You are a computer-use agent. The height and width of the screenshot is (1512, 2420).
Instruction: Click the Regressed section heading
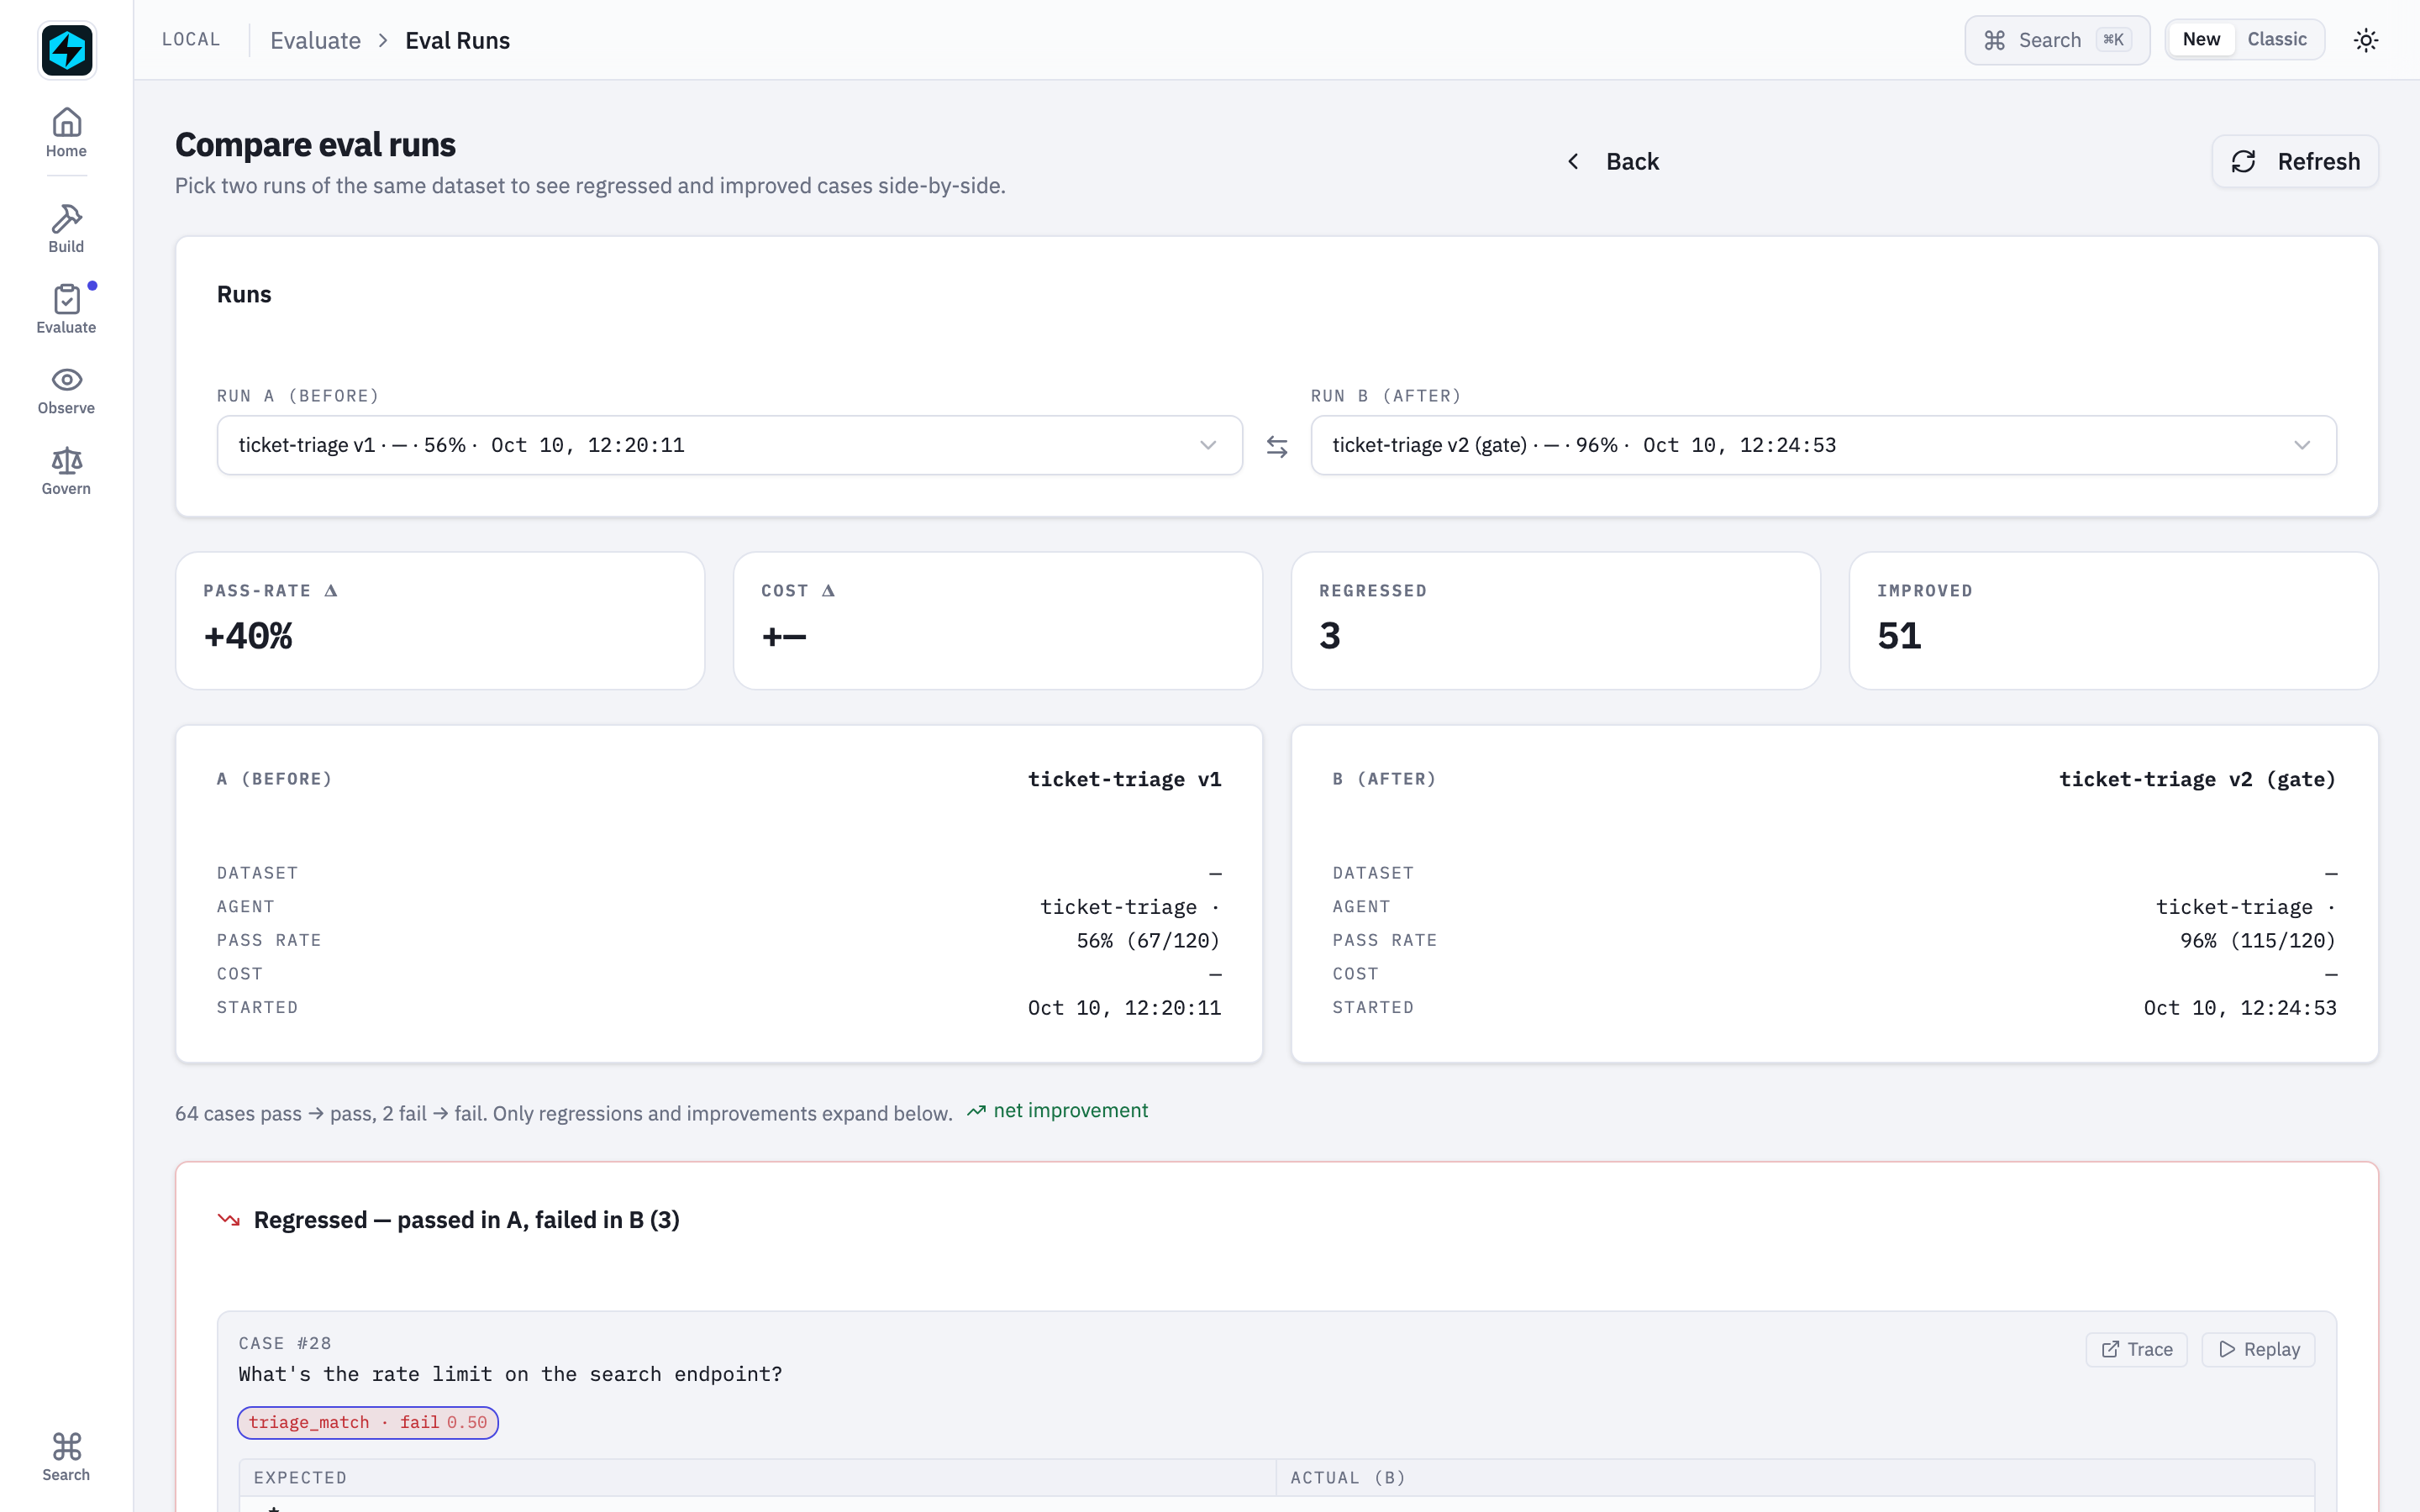(x=466, y=1220)
